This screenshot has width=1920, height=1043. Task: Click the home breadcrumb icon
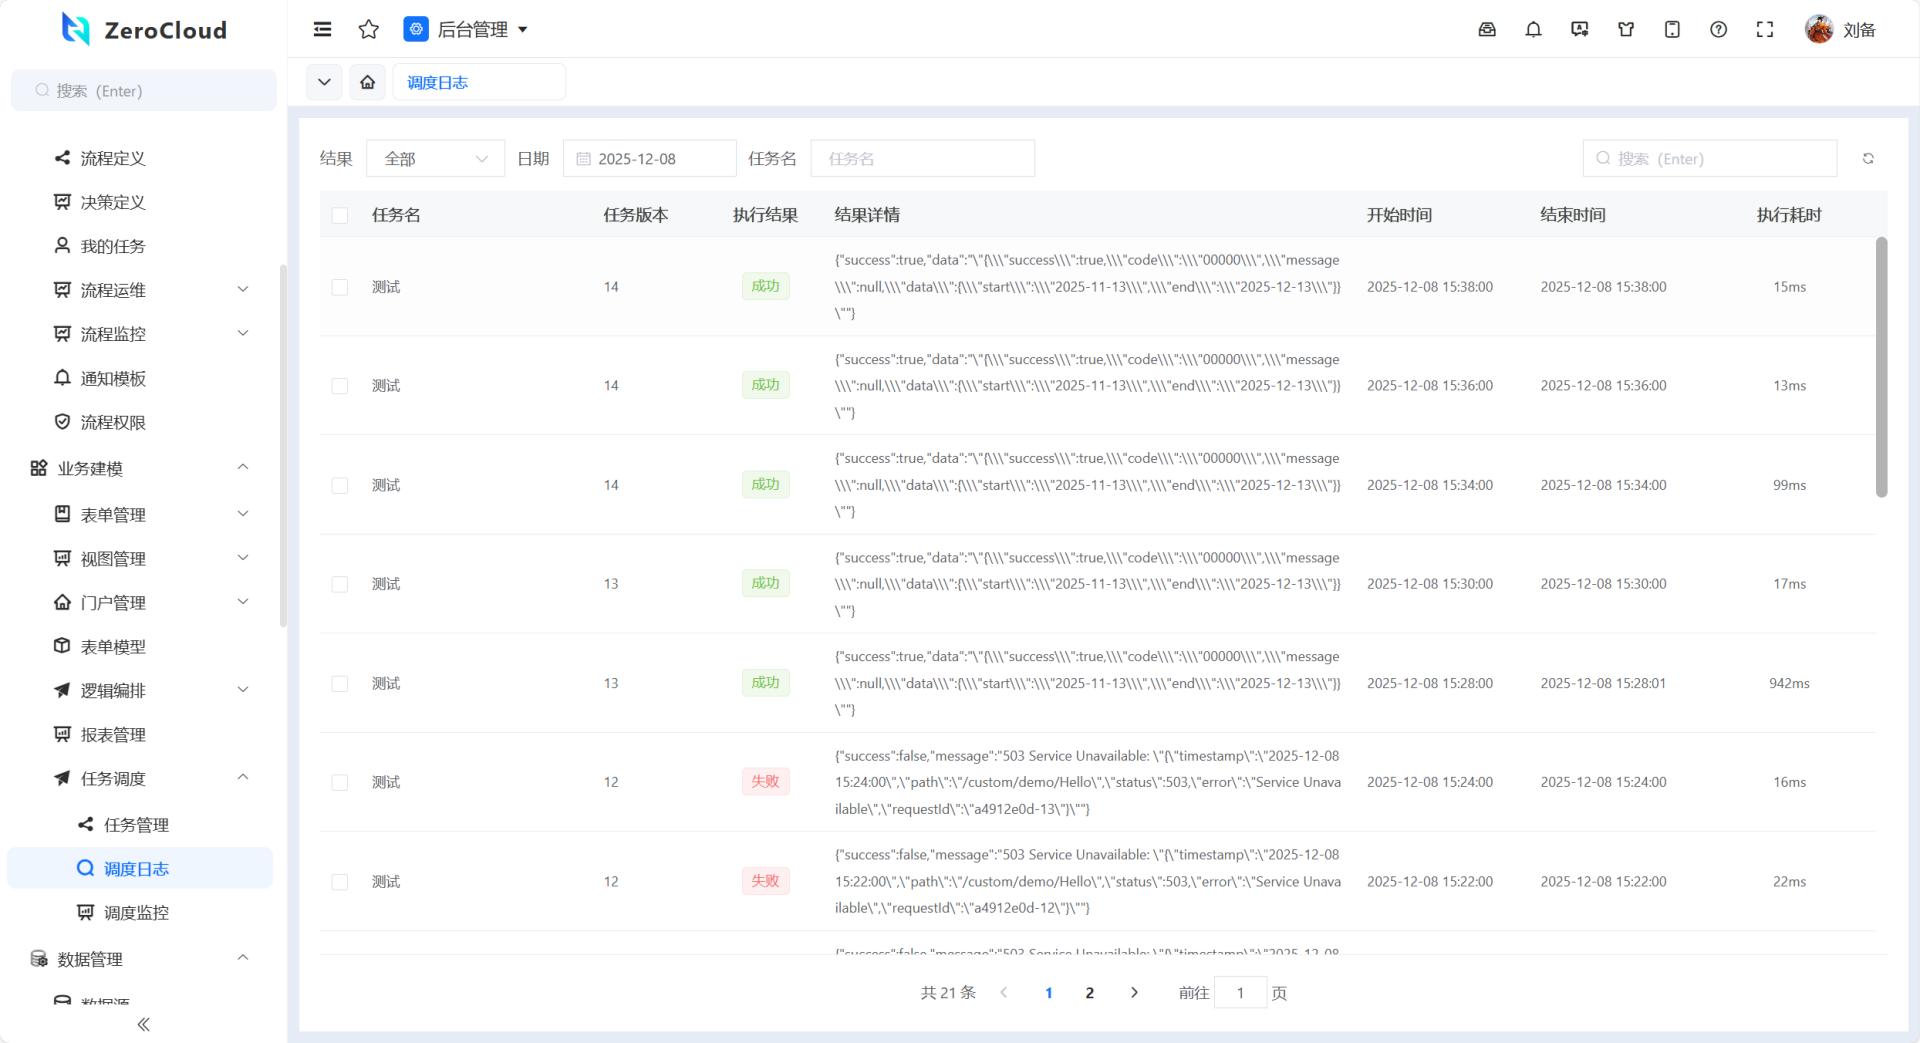click(x=368, y=82)
